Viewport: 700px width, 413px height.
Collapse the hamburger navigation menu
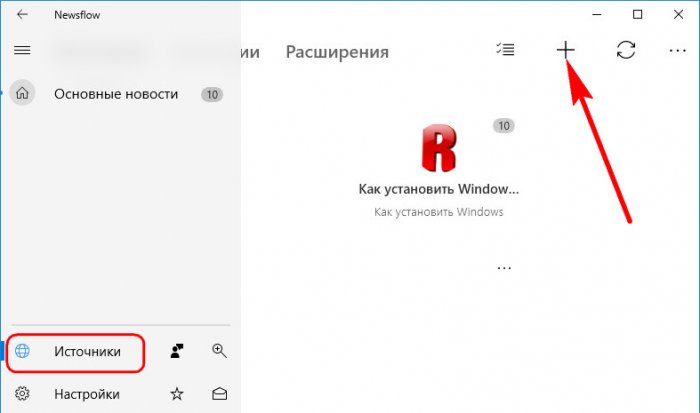click(22, 50)
